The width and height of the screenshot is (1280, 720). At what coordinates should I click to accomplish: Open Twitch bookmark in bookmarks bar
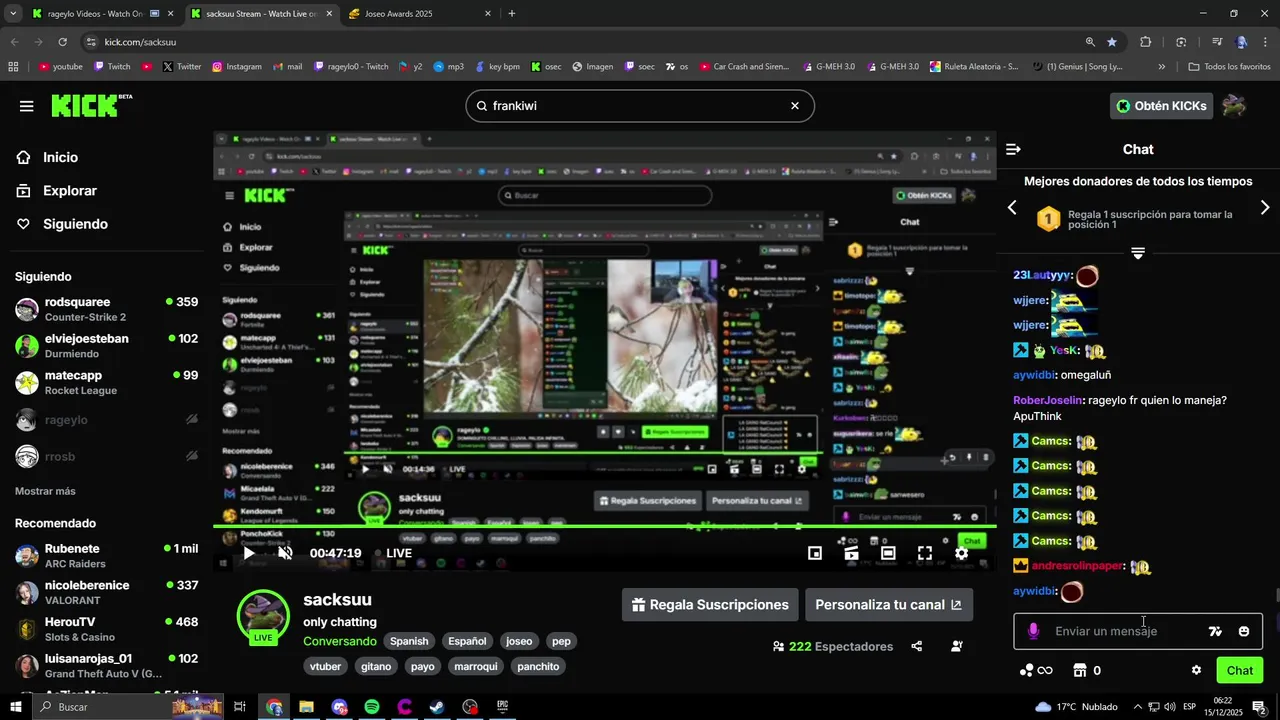coord(112,66)
